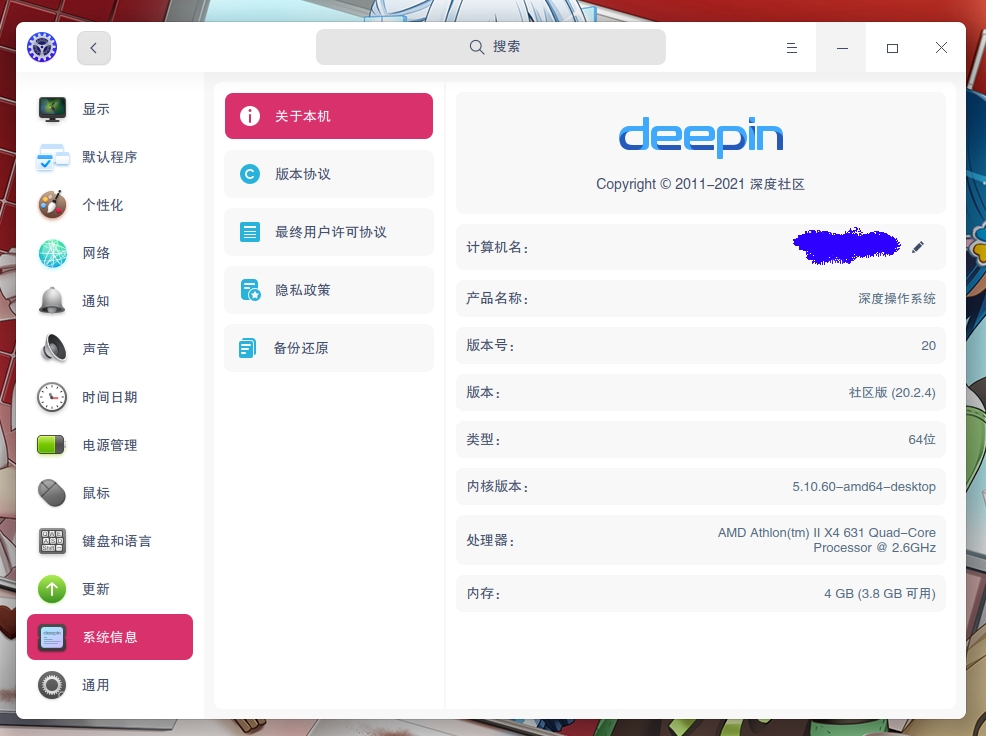Viewport: 986px width, 736px height.
Task: Click the 网络 sidebar label
Action: pos(96,253)
